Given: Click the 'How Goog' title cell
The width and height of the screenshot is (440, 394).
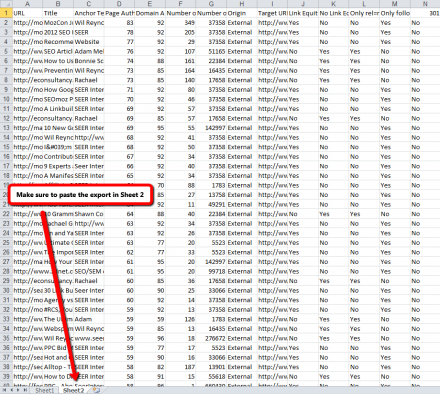Looking at the screenshot, I should point(58,90).
